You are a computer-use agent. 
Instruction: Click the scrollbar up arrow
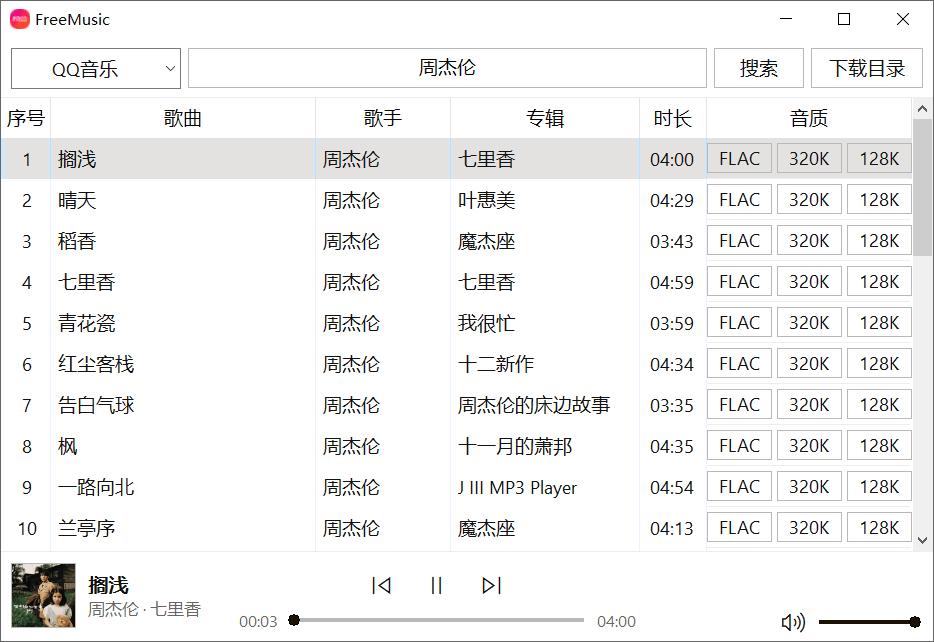pyautogui.click(x=923, y=109)
